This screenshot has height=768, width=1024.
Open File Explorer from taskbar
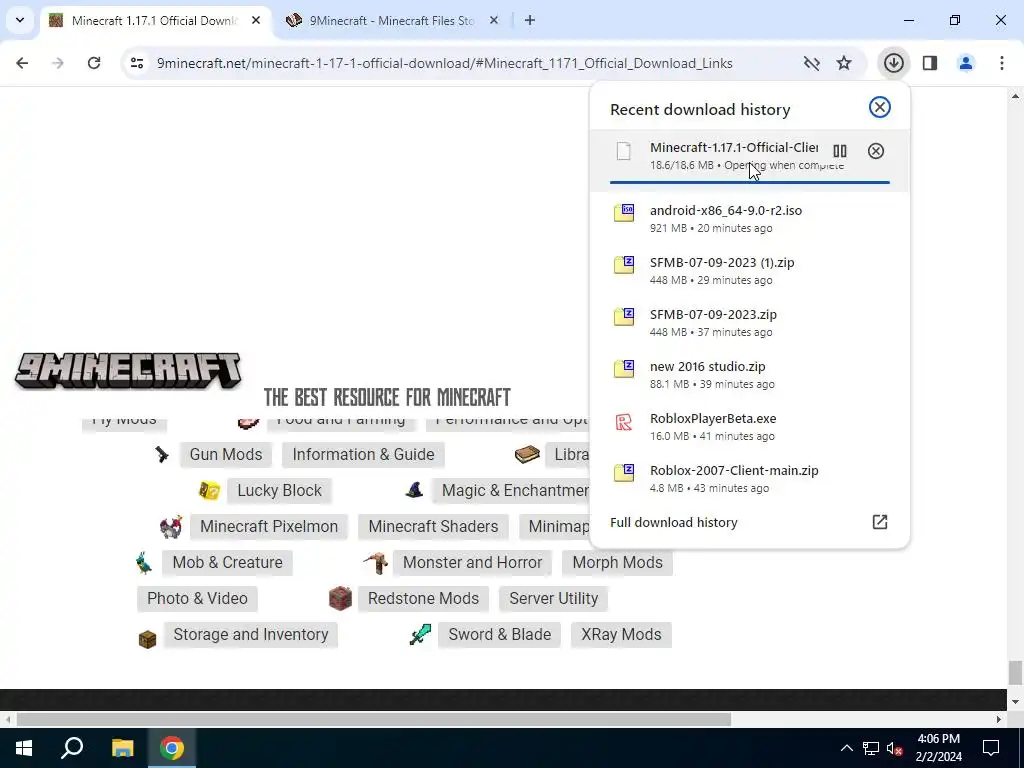(x=122, y=748)
